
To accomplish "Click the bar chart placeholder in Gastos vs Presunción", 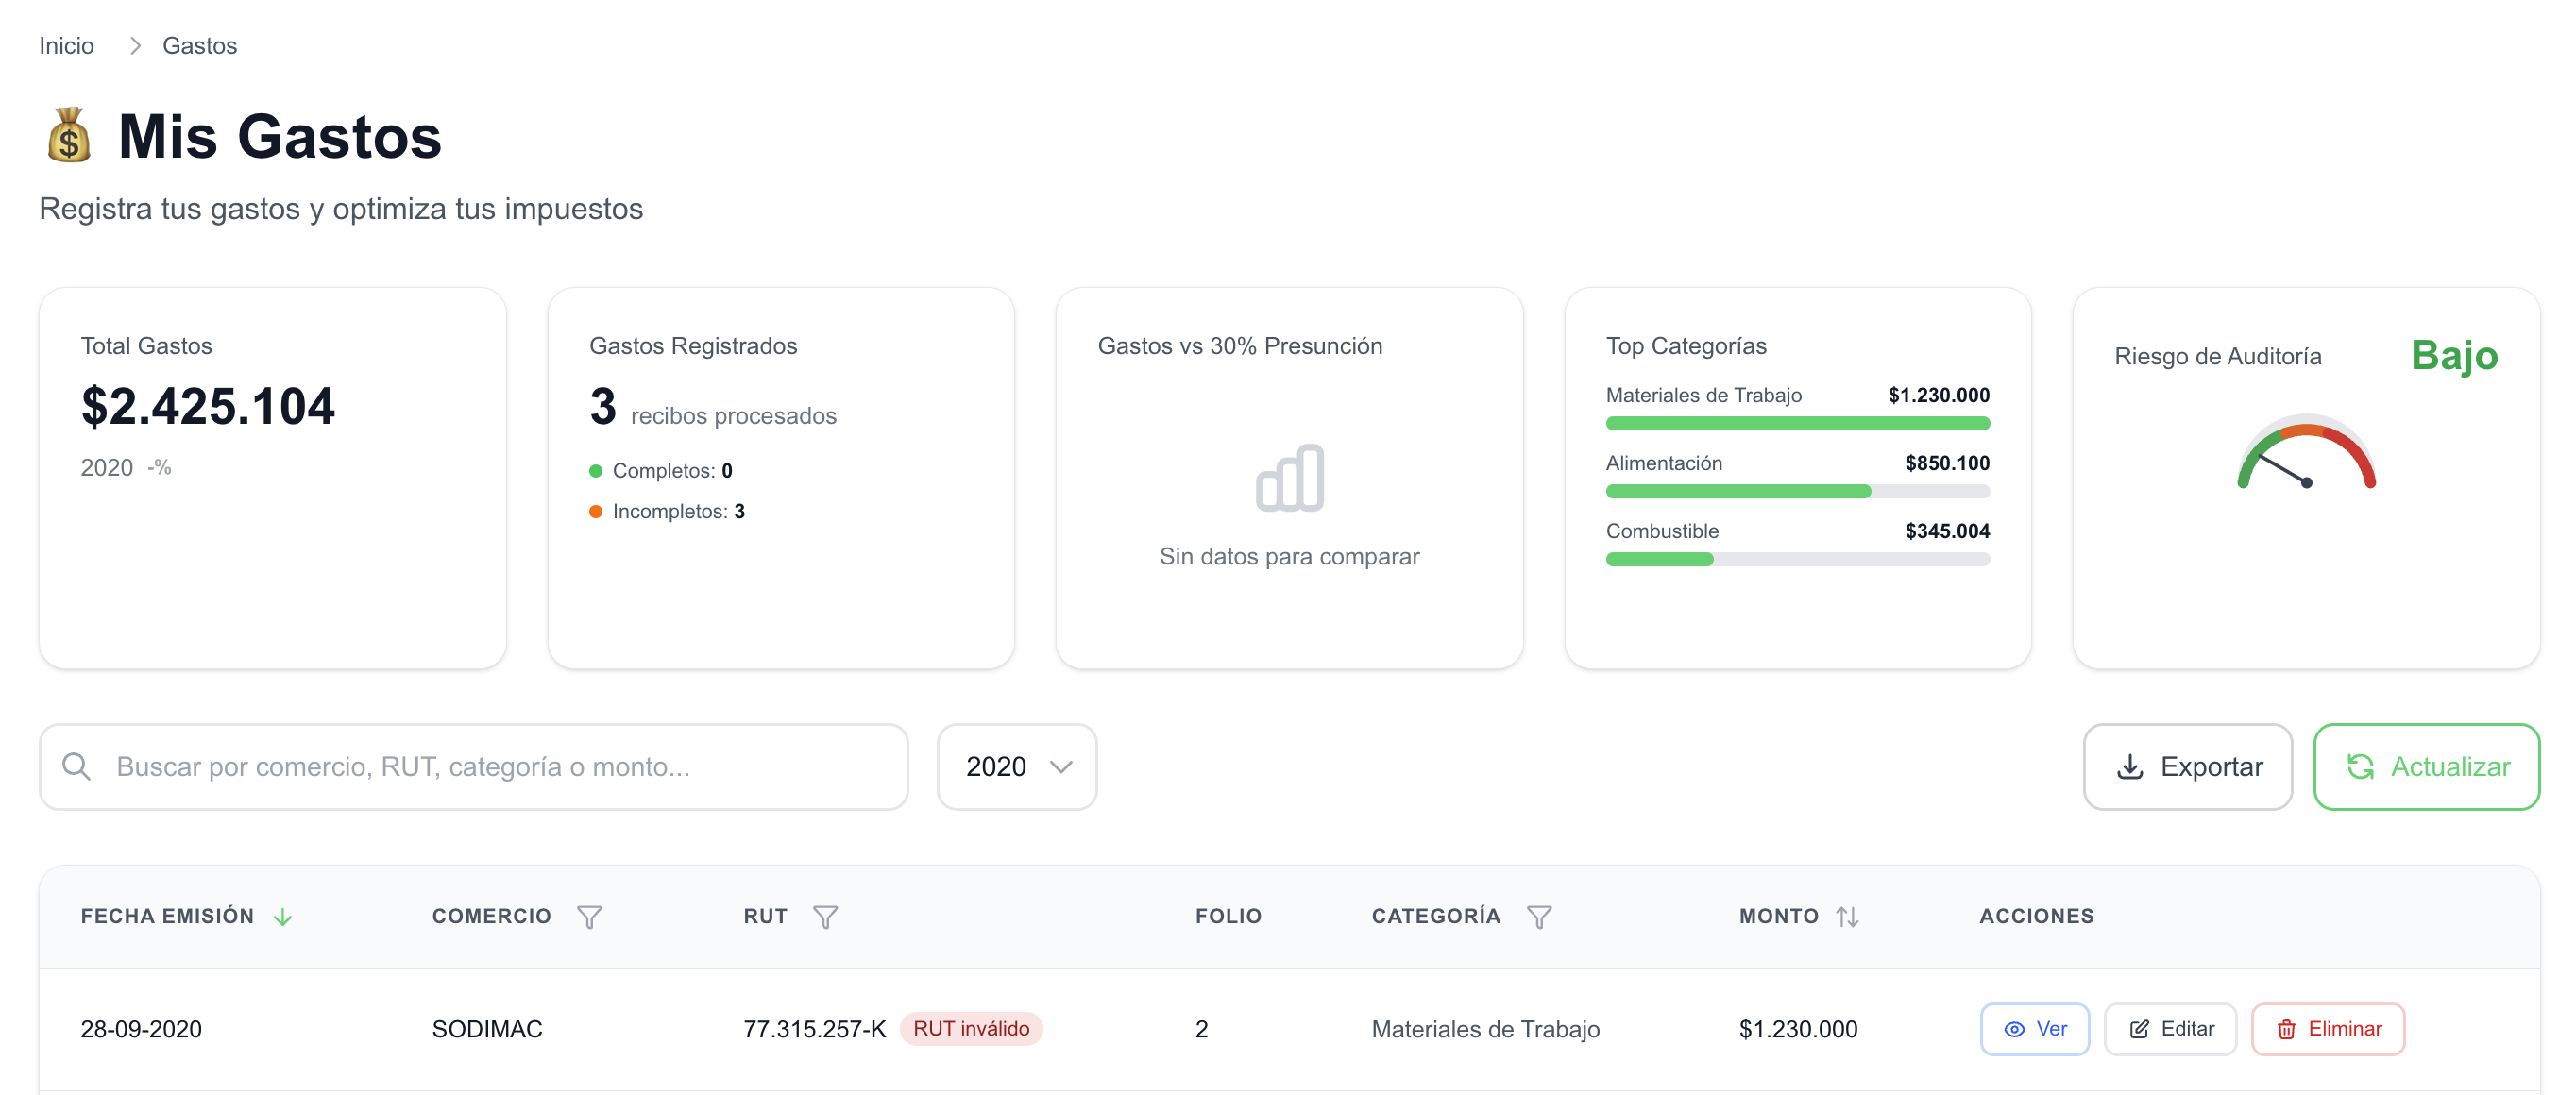I will [1291, 478].
